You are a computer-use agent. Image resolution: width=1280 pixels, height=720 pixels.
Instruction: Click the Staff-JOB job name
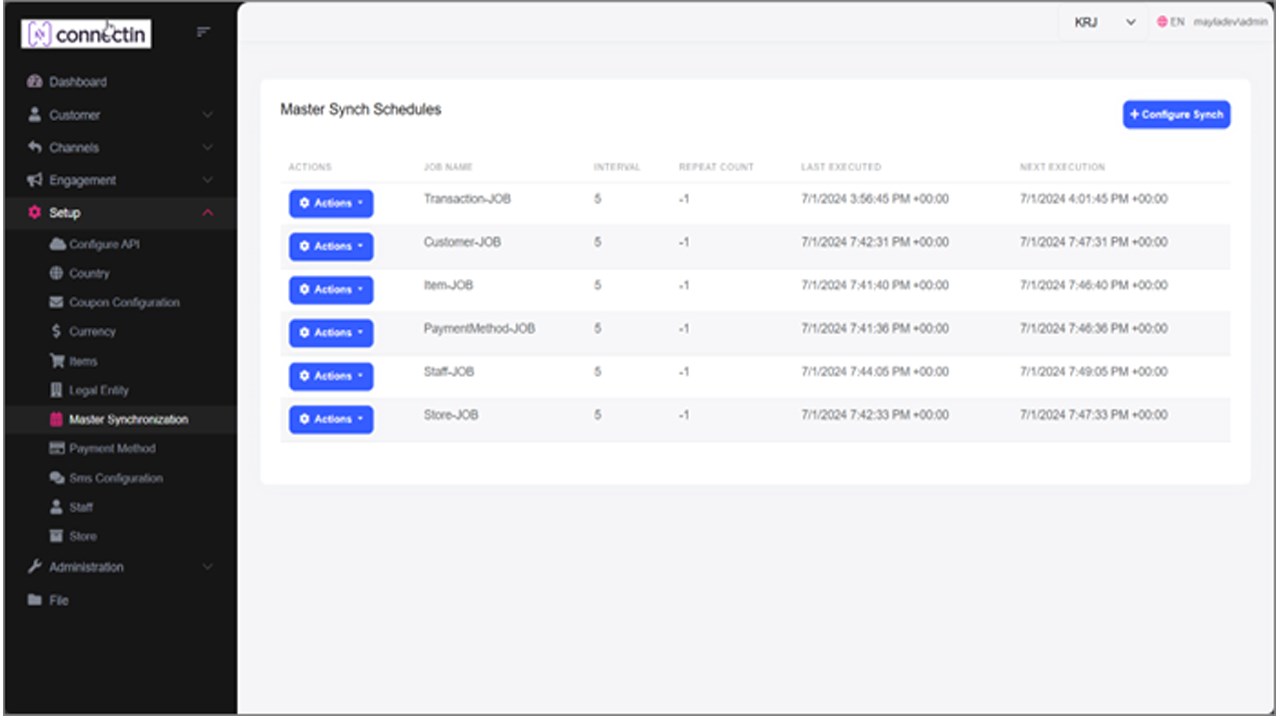pyautogui.click(x=449, y=371)
